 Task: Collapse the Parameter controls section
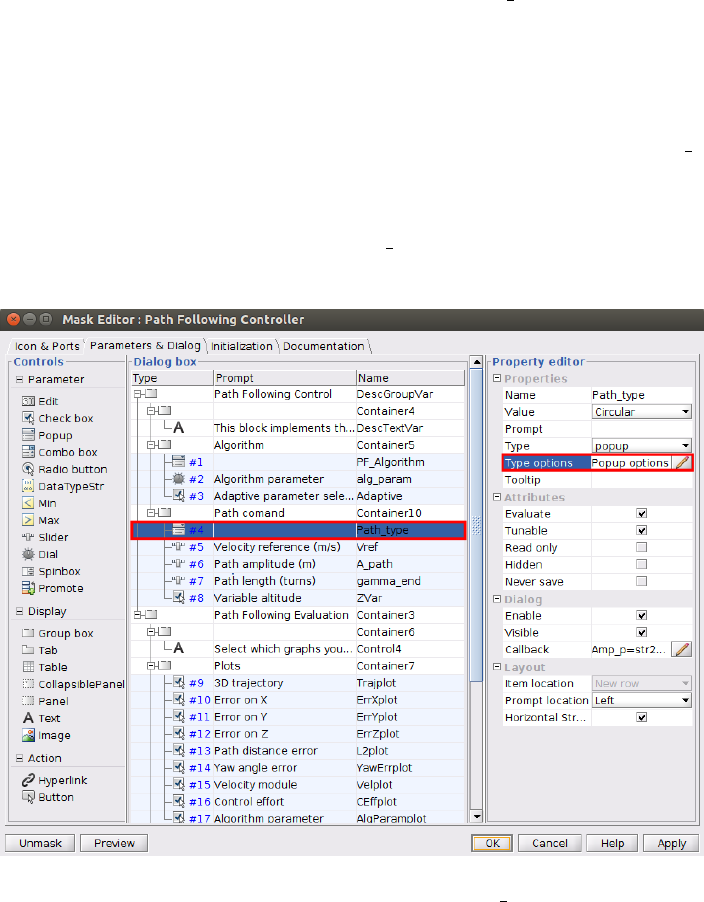click(x=20, y=379)
